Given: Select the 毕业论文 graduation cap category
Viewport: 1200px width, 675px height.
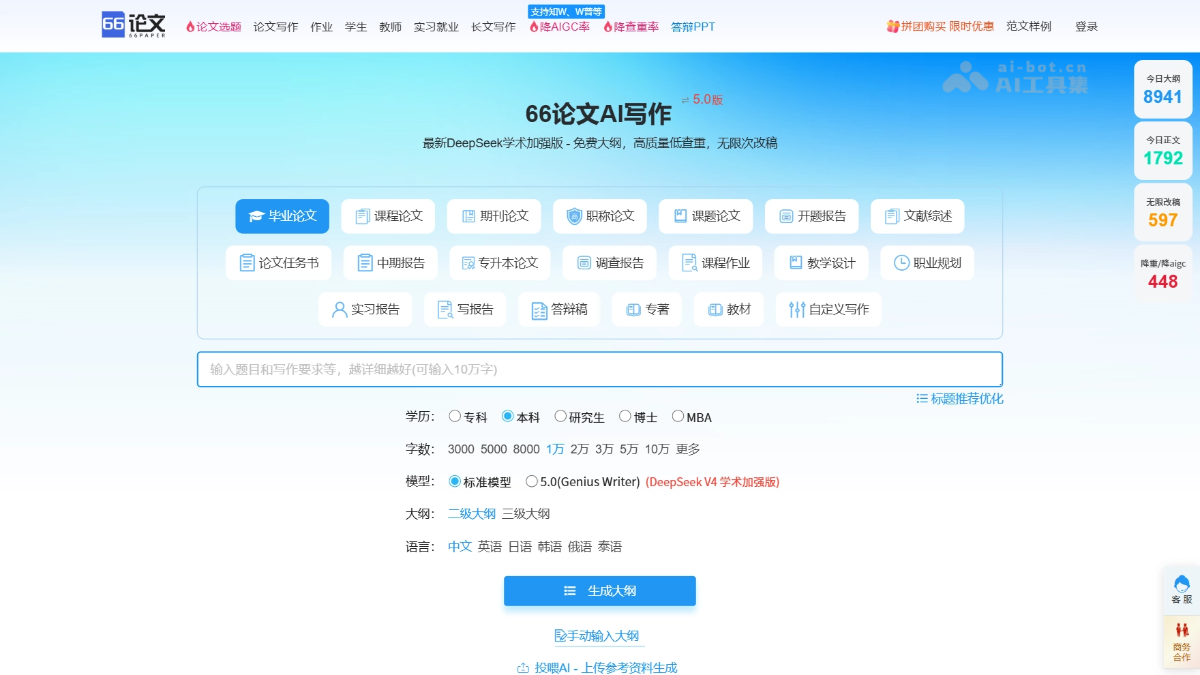Looking at the screenshot, I should [282, 216].
